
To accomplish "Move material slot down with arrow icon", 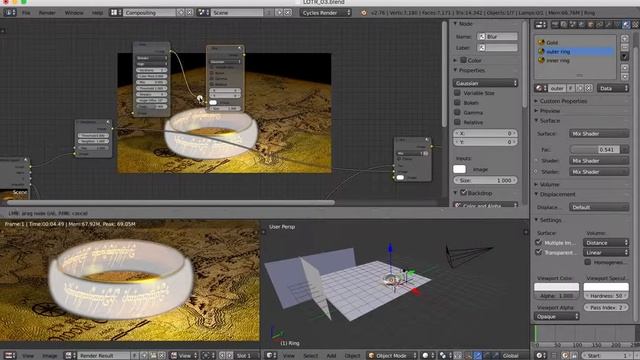I will [624, 76].
